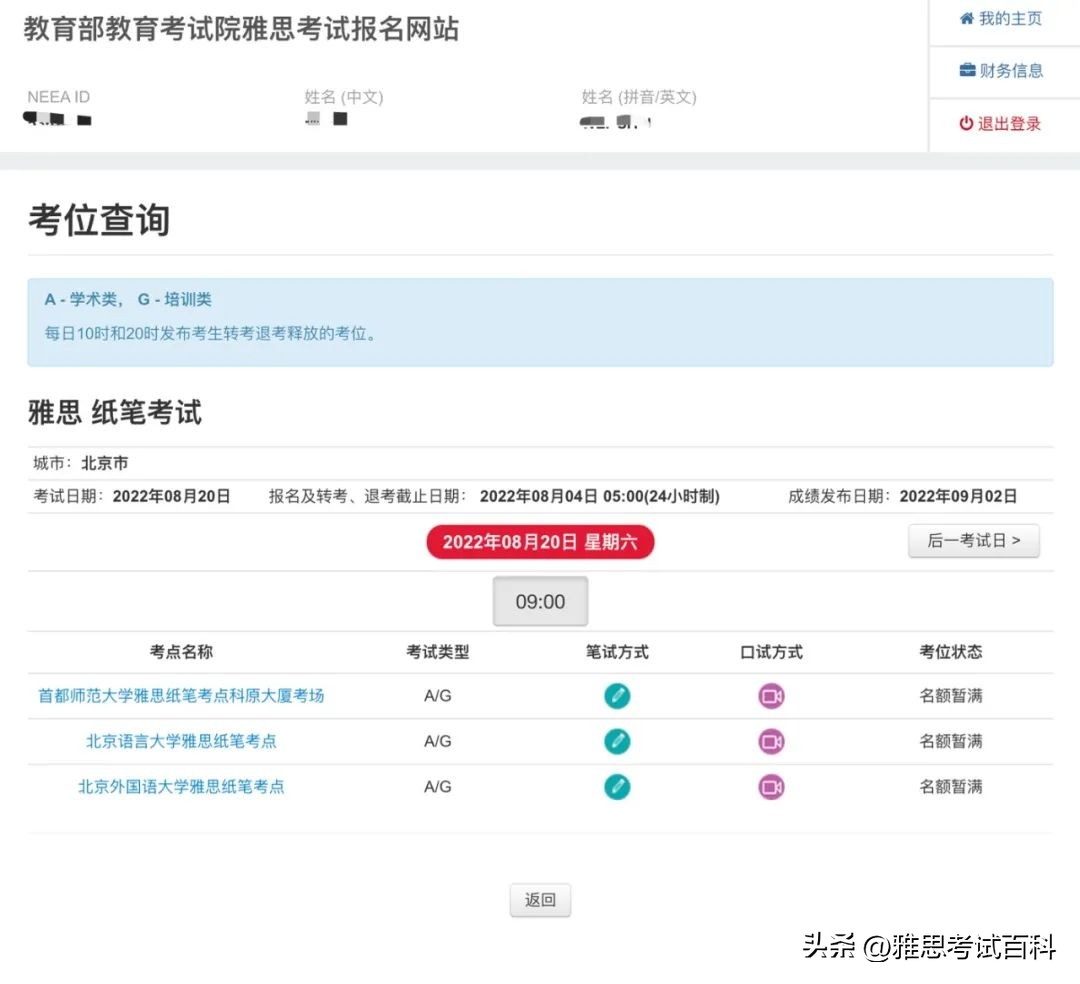Open 财务信息 from the sidebar
Image resolution: width=1080 pixels, height=984 pixels.
click(x=1014, y=70)
